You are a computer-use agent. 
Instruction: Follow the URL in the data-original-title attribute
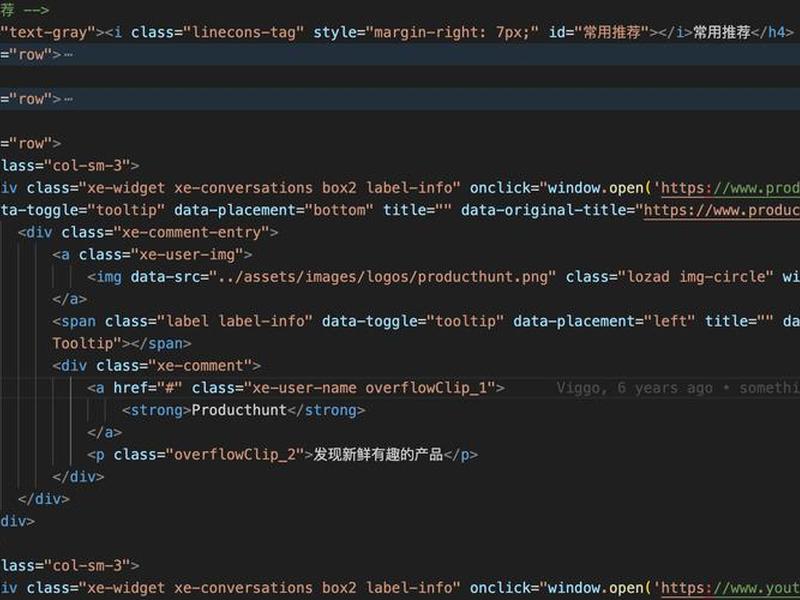[x=721, y=210]
